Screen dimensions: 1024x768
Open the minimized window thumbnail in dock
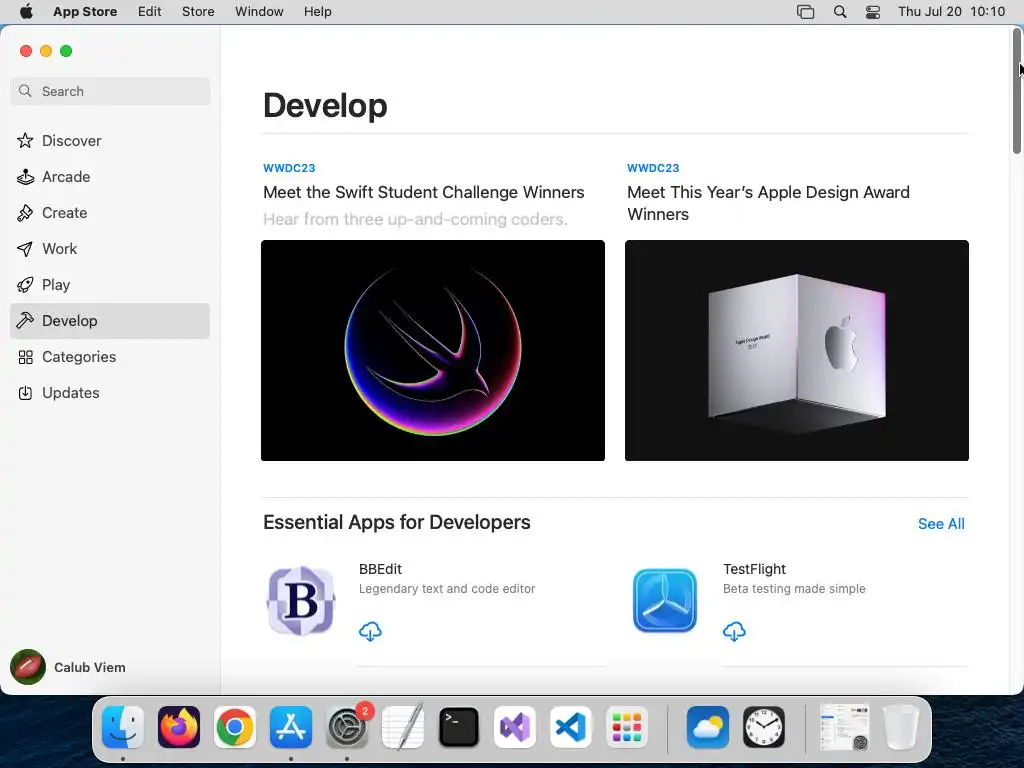[844, 727]
